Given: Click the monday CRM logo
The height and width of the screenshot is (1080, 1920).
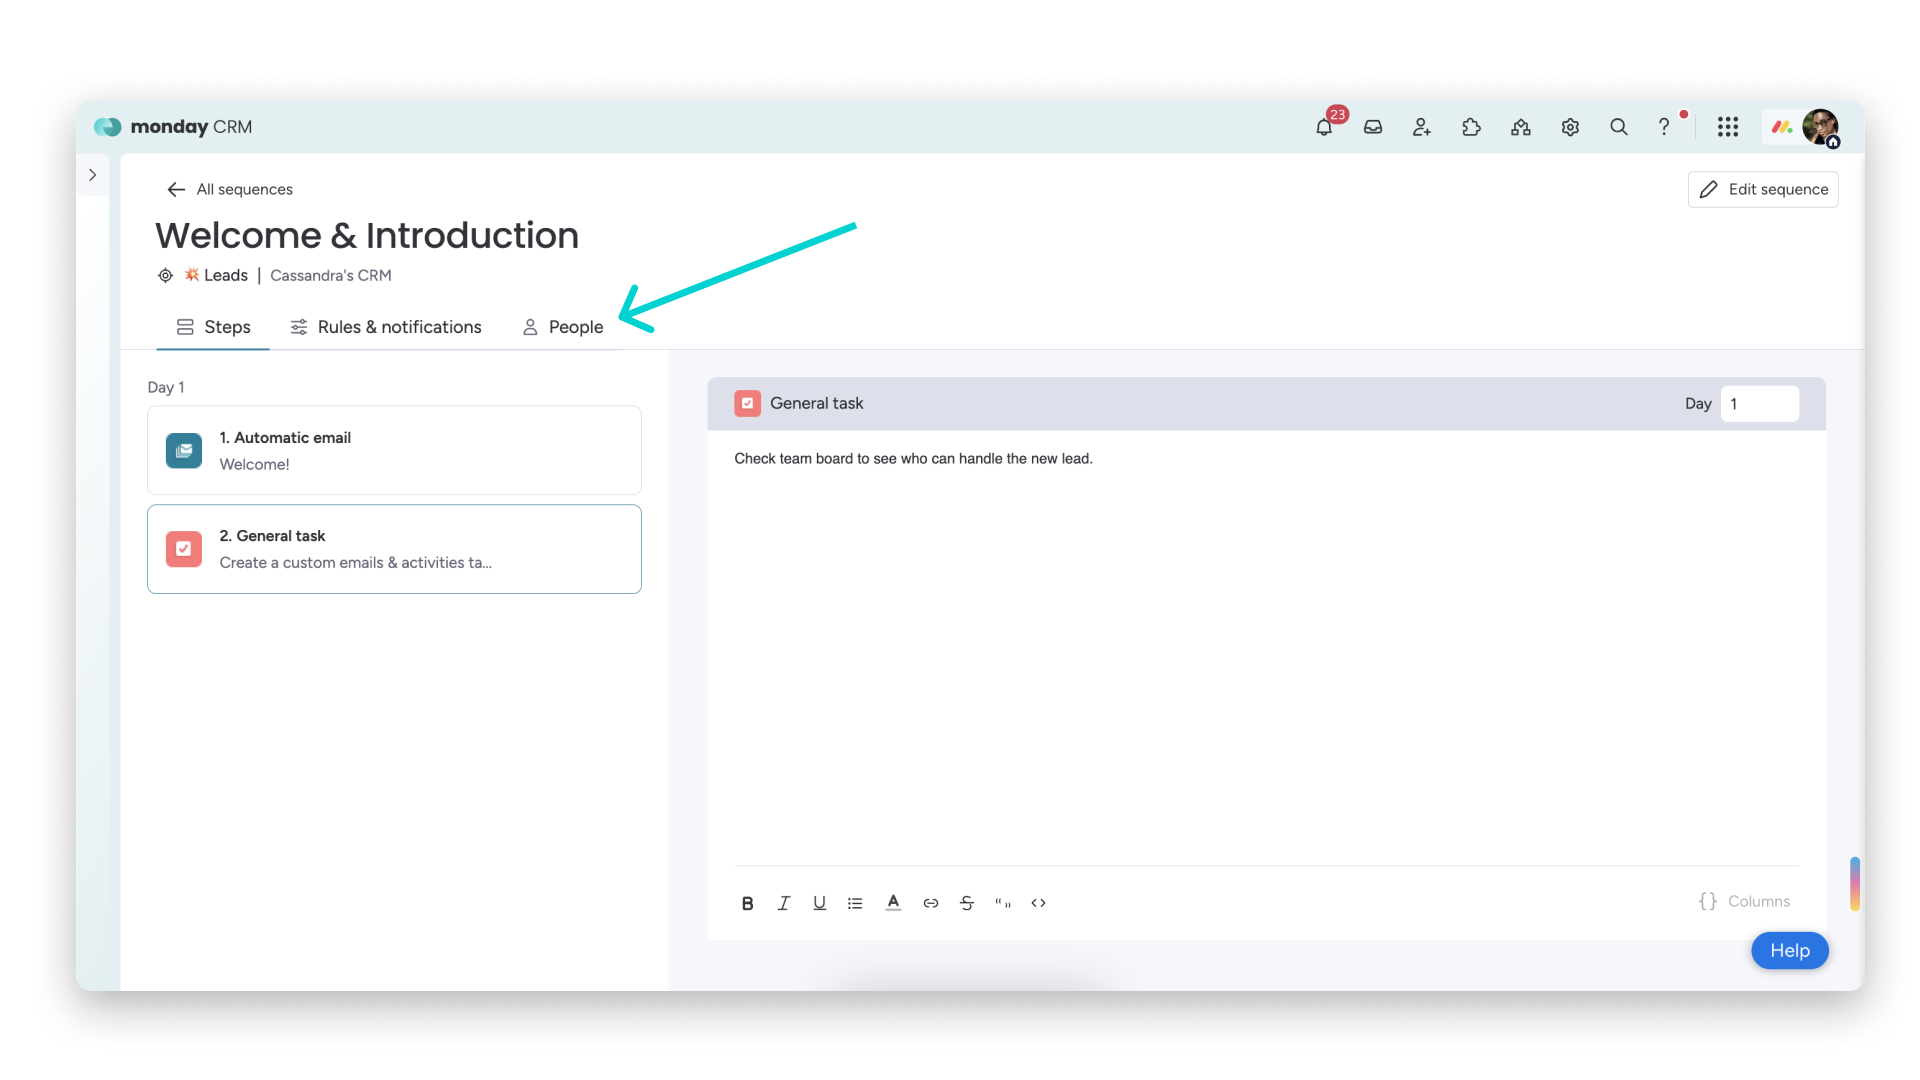Looking at the screenshot, I should pyautogui.click(x=173, y=127).
